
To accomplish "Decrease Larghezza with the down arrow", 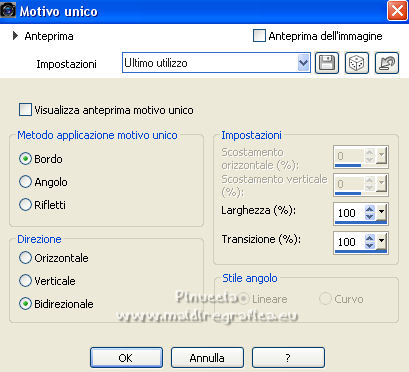I will tap(370, 216).
